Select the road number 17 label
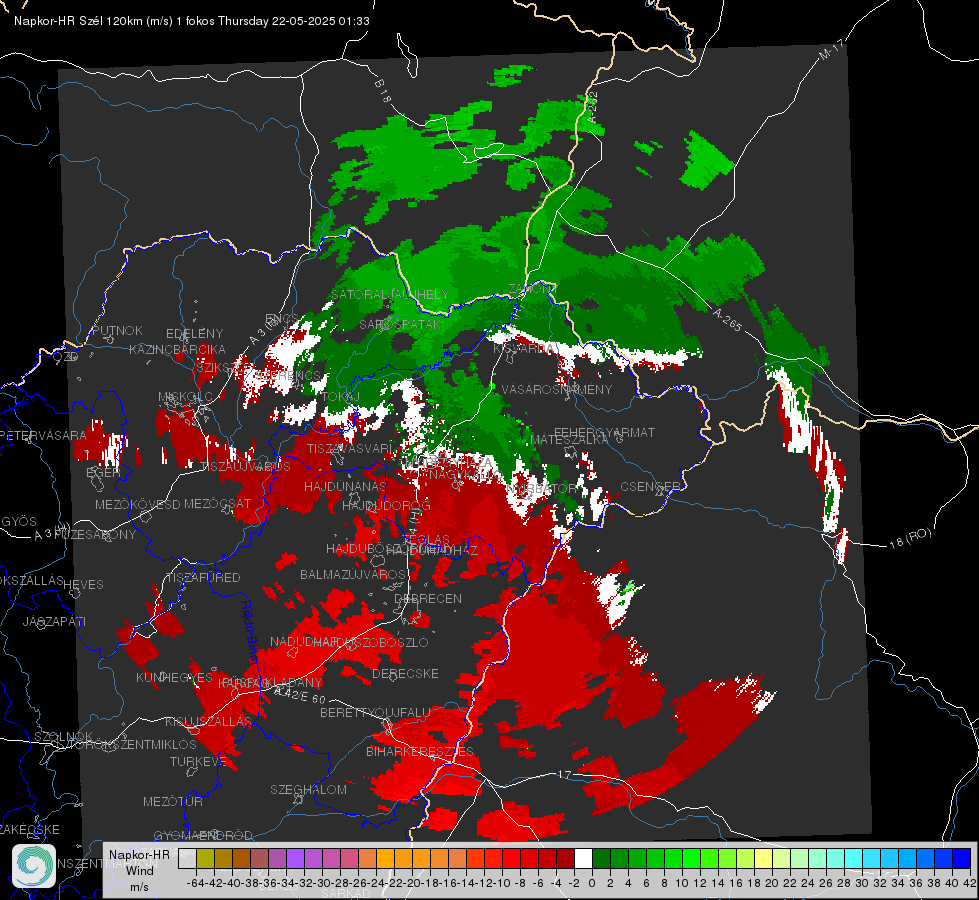The height and width of the screenshot is (900, 979). coord(564,774)
